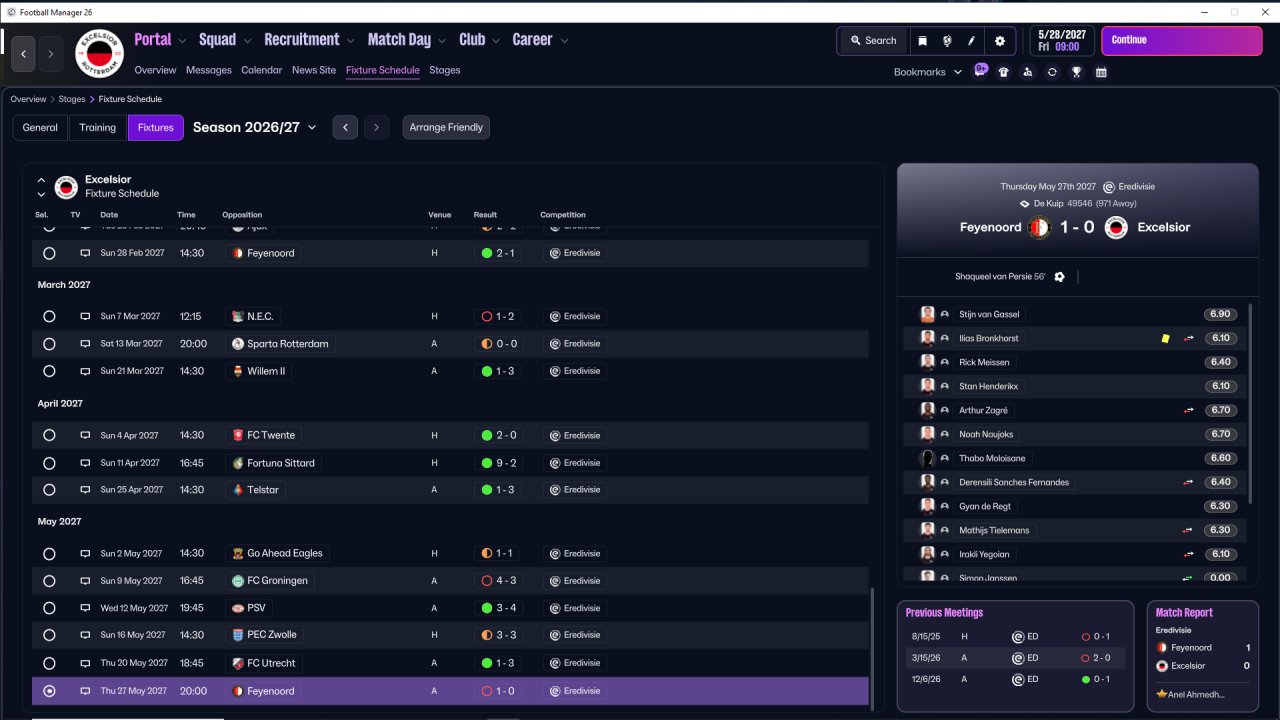
Task: Click the Excelsior crest in the match scoreline
Action: point(1116,227)
